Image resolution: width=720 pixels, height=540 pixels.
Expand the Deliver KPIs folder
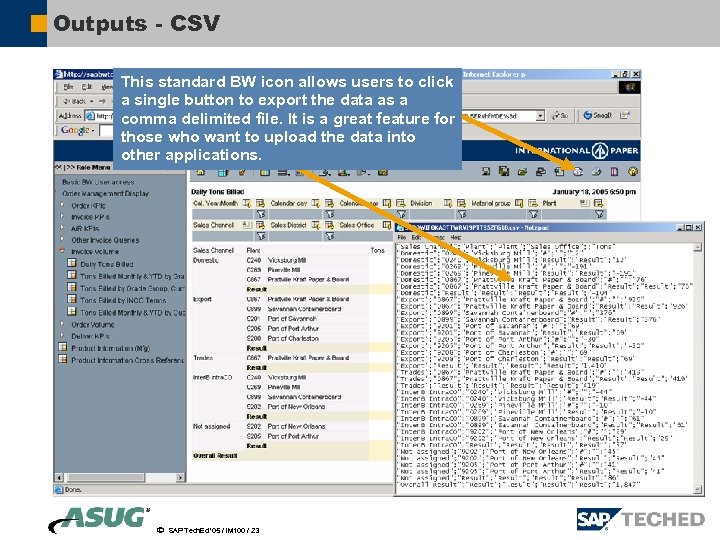(x=62, y=336)
